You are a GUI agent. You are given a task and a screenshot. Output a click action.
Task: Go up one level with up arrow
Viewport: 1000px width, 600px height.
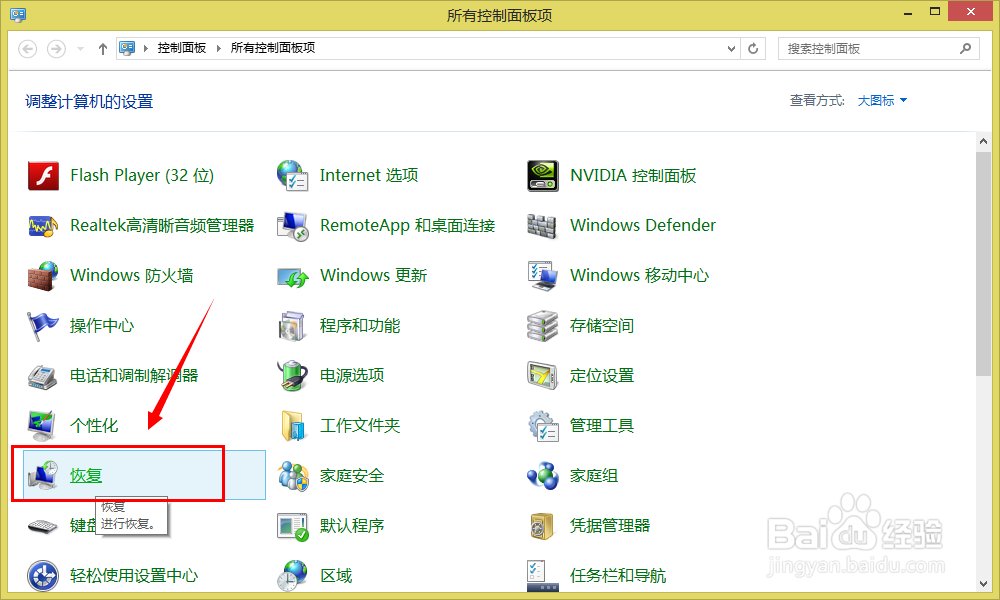click(103, 49)
